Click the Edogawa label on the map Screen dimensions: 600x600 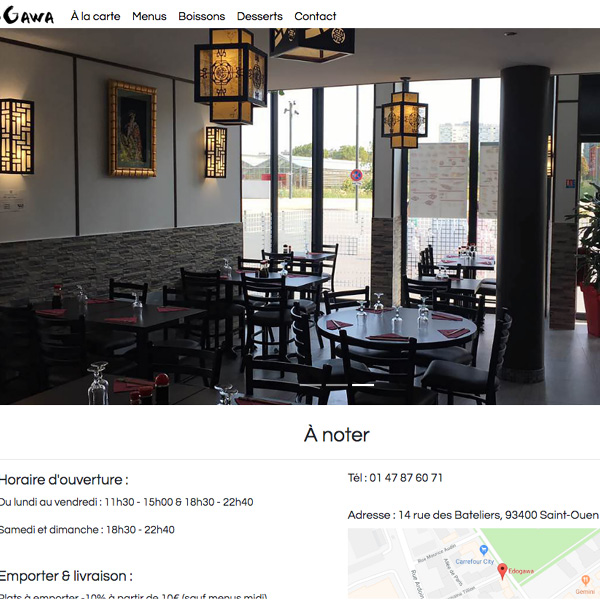coord(521,571)
